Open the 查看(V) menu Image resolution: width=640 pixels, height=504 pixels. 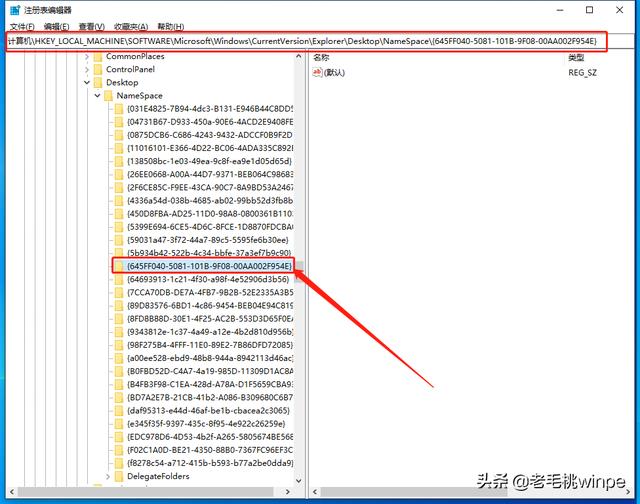coord(91,27)
